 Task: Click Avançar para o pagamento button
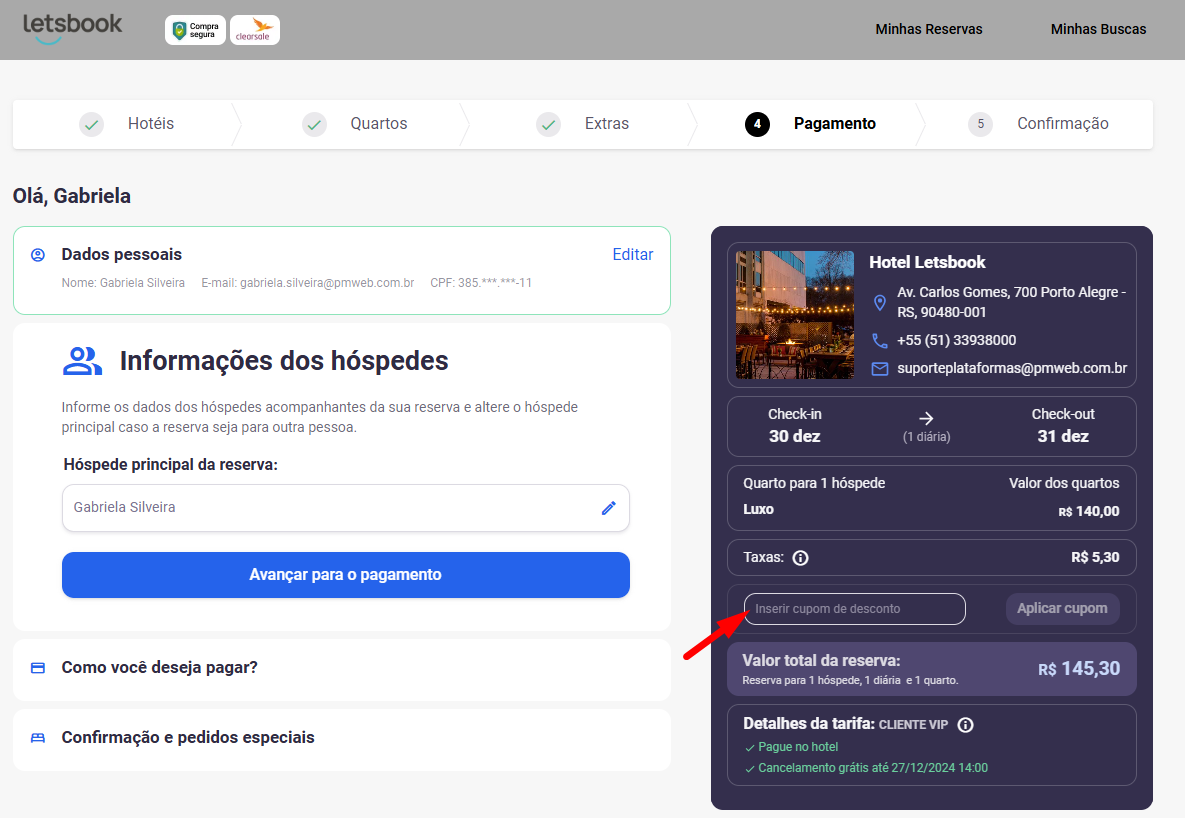(345, 575)
